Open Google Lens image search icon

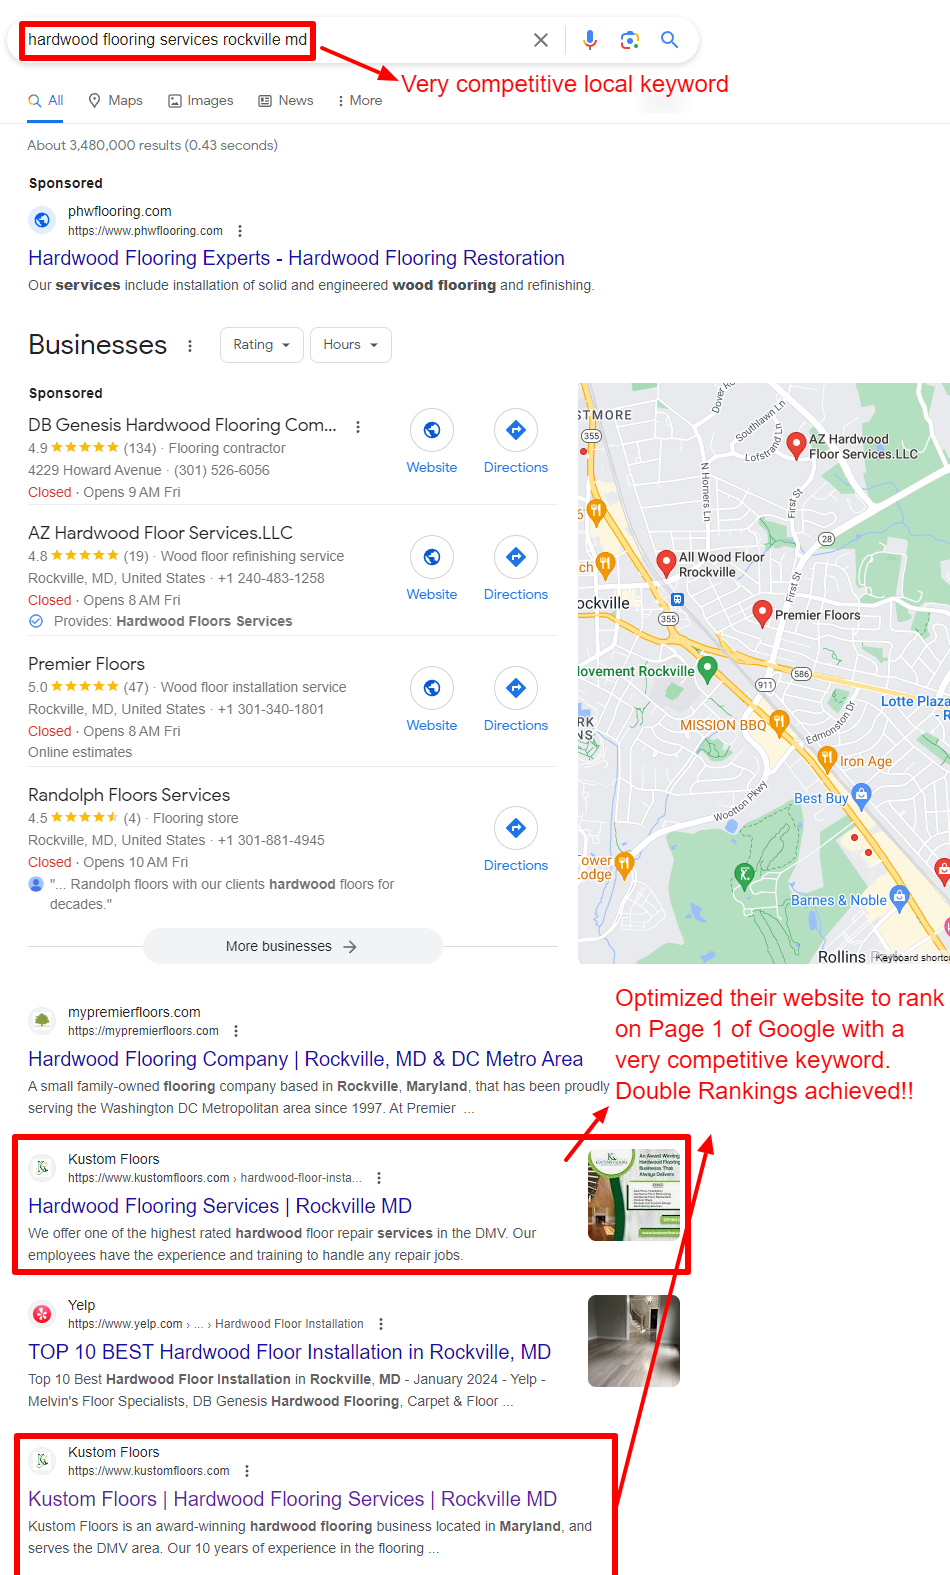pyautogui.click(x=629, y=40)
